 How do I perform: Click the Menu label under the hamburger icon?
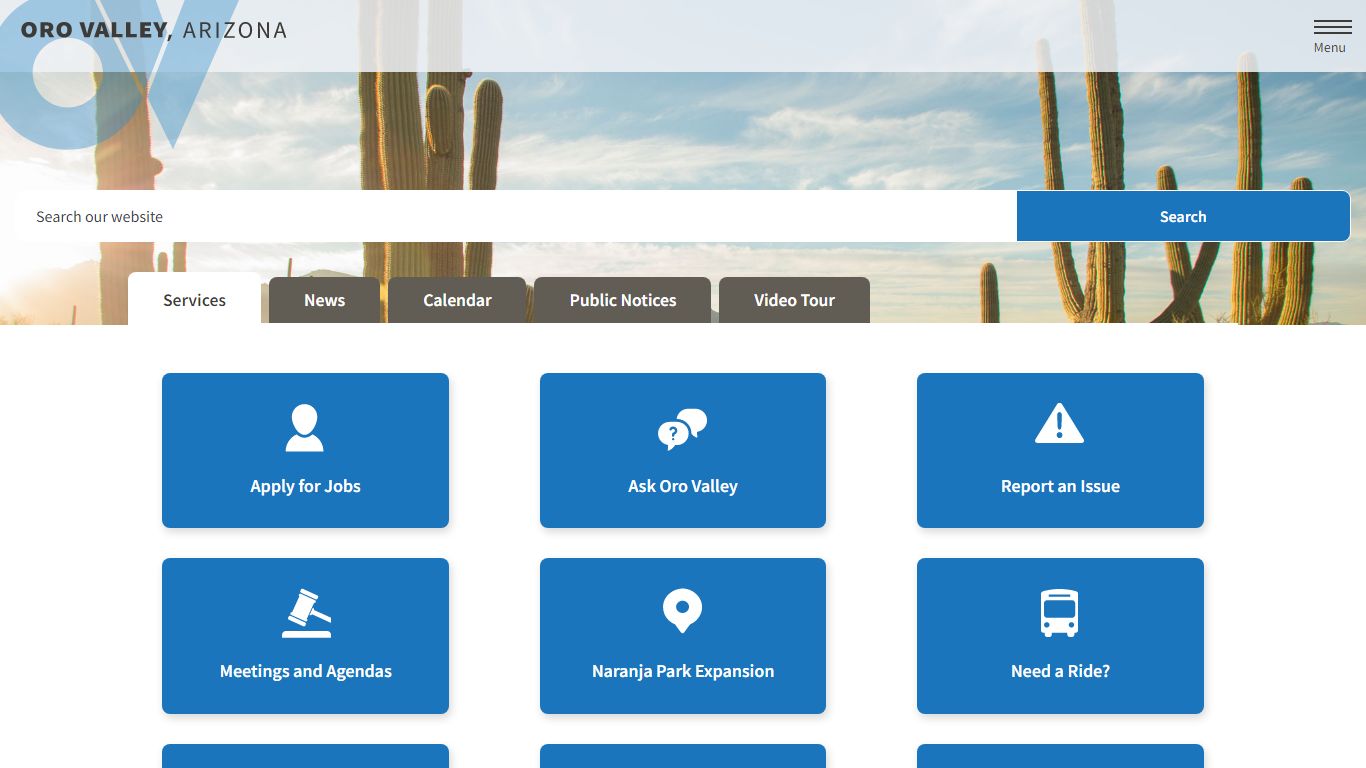(1330, 48)
